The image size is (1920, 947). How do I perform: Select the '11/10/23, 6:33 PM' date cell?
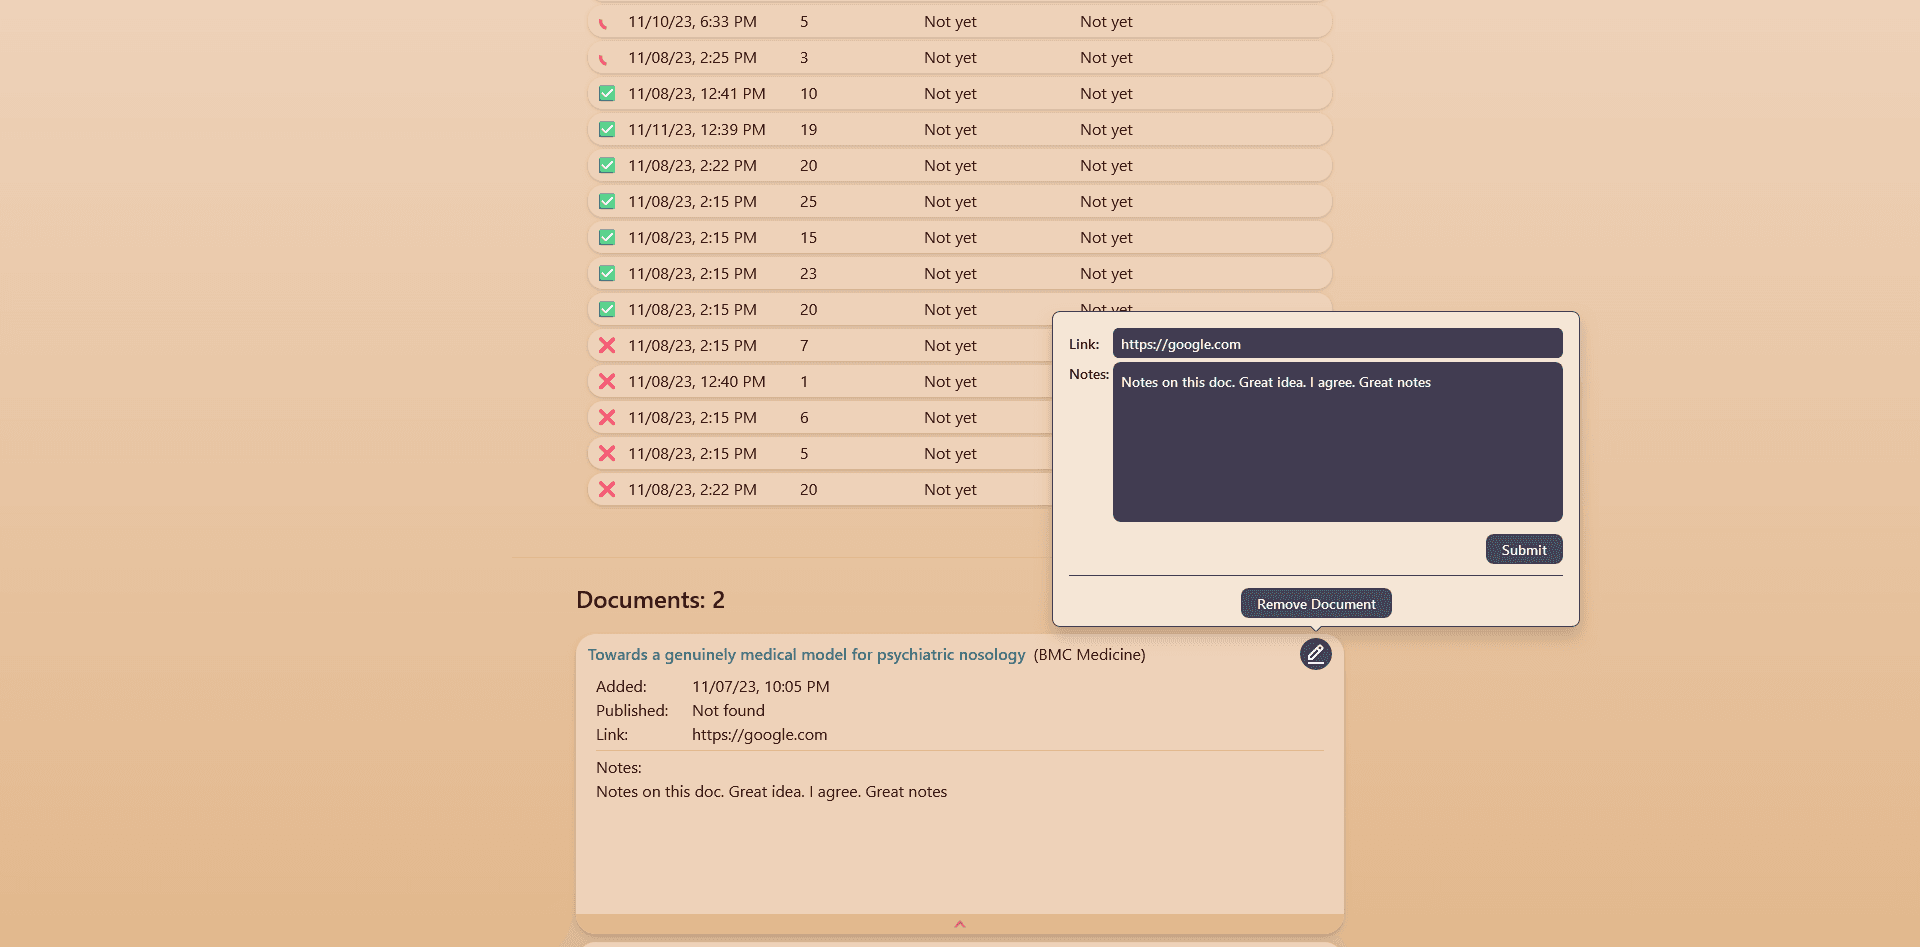point(692,22)
